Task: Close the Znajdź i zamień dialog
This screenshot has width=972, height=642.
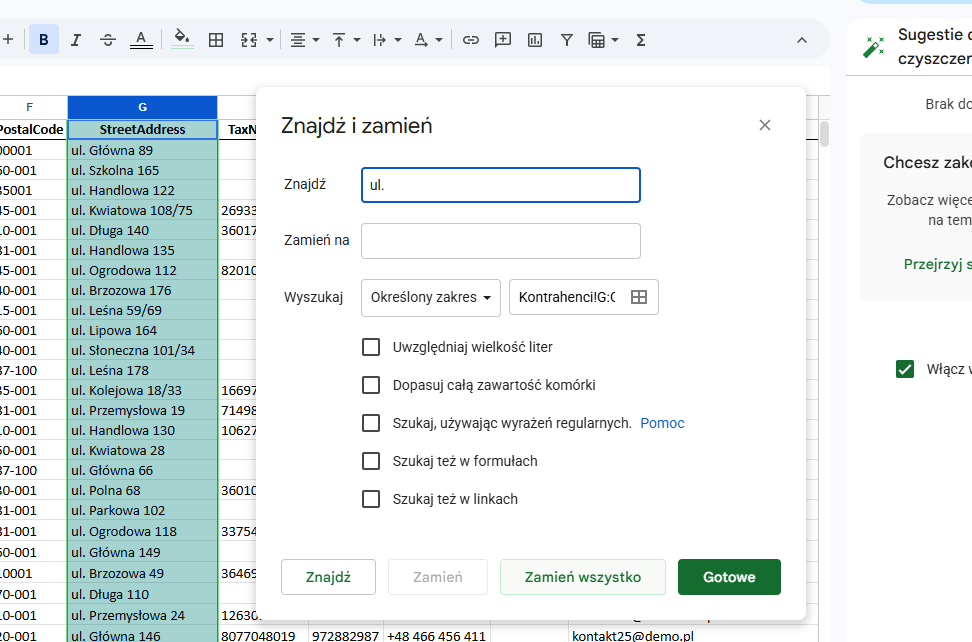Action: click(x=765, y=125)
